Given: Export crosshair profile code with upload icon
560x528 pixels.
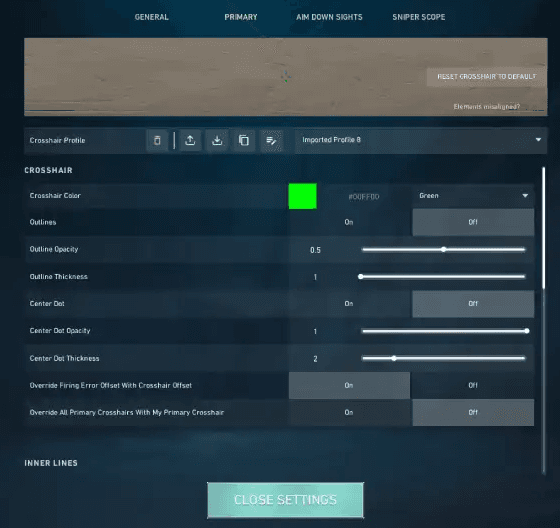Looking at the screenshot, I should point(190,140).
